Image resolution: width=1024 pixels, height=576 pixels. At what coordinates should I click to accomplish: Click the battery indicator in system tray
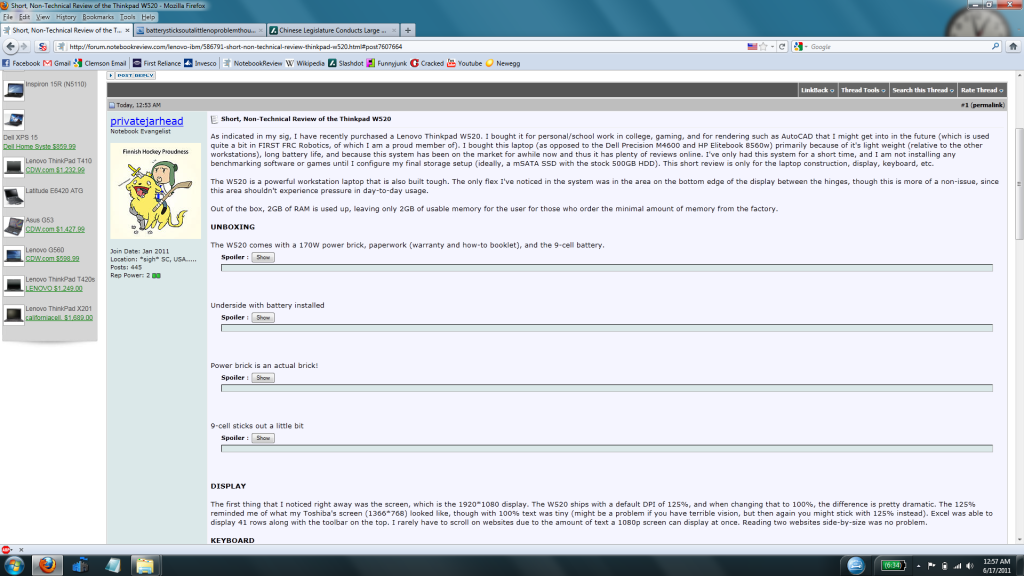(x=893, y=566)
